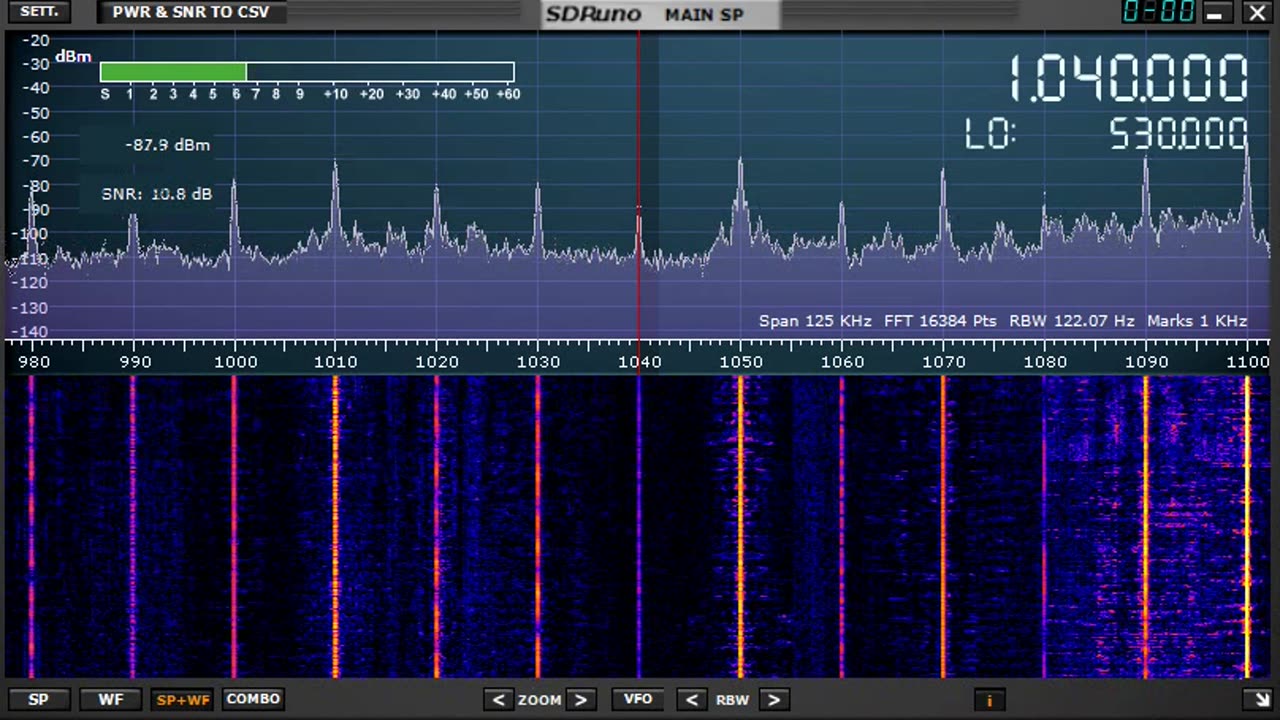The width and height of the screenshot is (1280, 720).
Task: Select SP+WF combined view mode
Action: [x=182, y=700]
